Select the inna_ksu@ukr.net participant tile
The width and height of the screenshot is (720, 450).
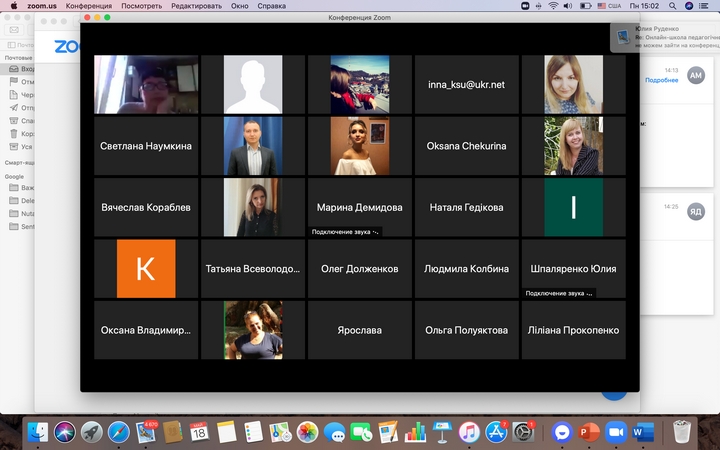click(x=468, y=84)
